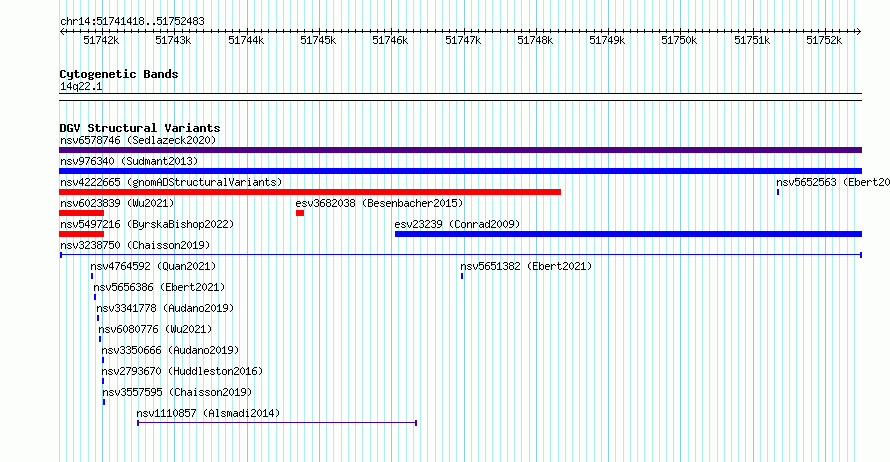Open the nsv5652563 Ebert label
Viewport: 890px width, 462px height.
pos(833,182)
